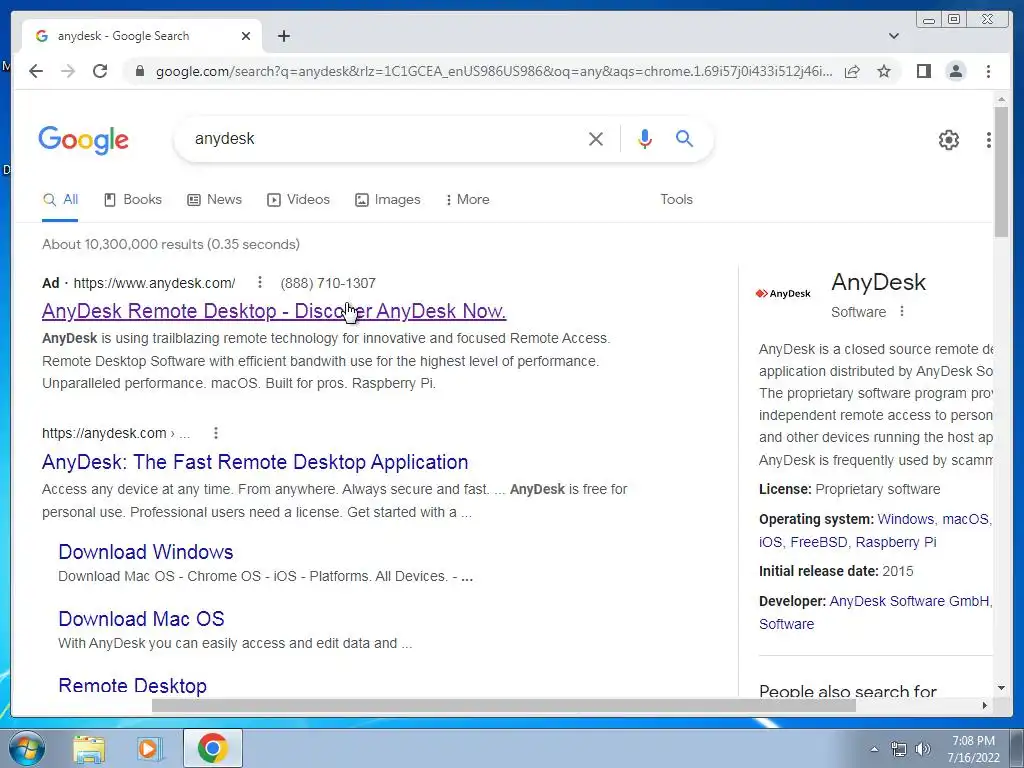Select the All results tab
Viewport: 1024px width, 768px height.
tap(60, 200)
